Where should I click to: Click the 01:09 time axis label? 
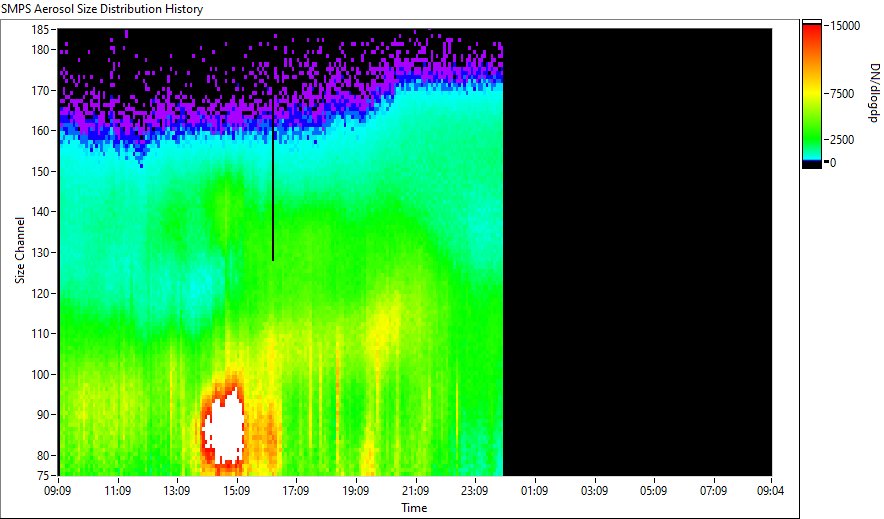click(534, 491)
